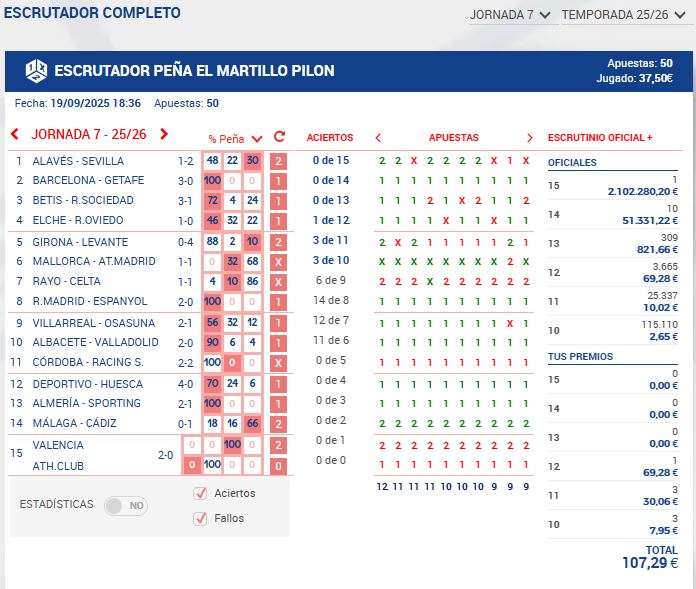The height and width of the screenshot is (589, 696).
Task: Select the BETIS - R.SOCIEDAD match
Action: click(x=83, y=200)
